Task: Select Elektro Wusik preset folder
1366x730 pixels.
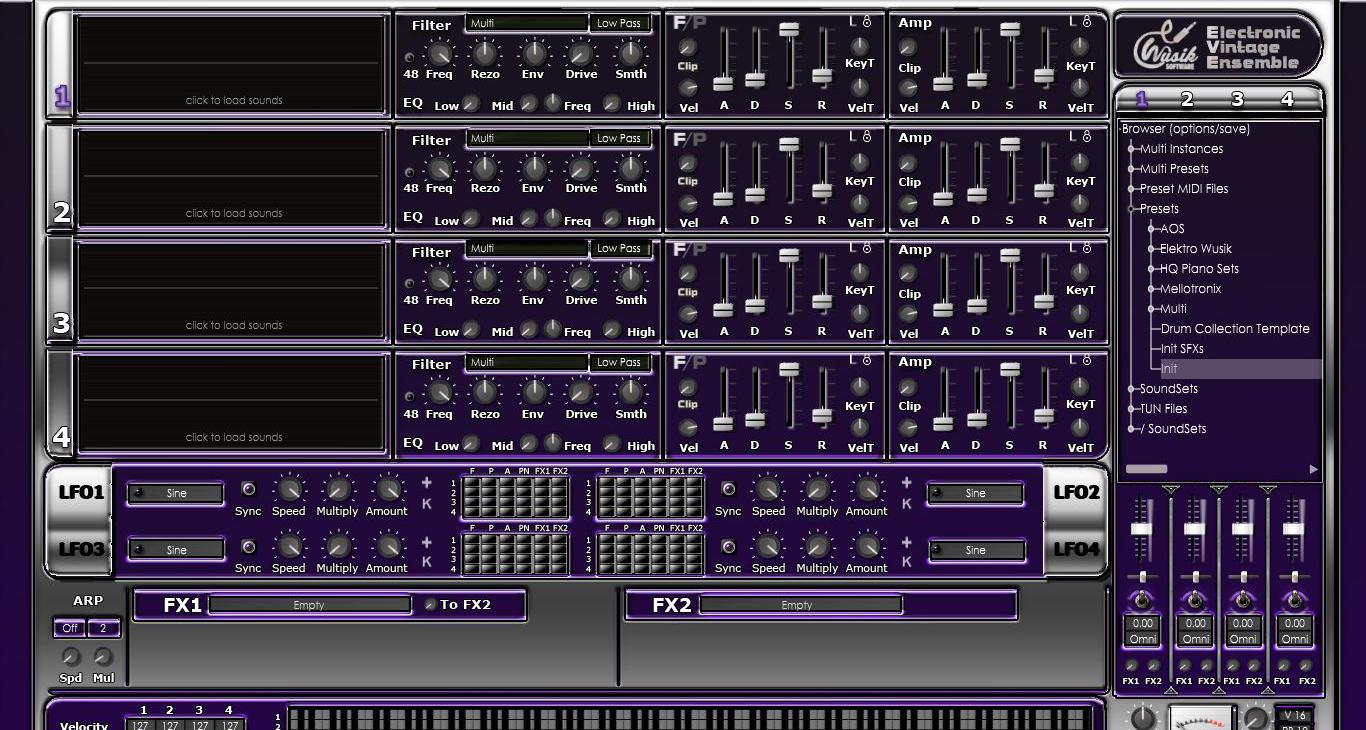Action: point(1196,249)
